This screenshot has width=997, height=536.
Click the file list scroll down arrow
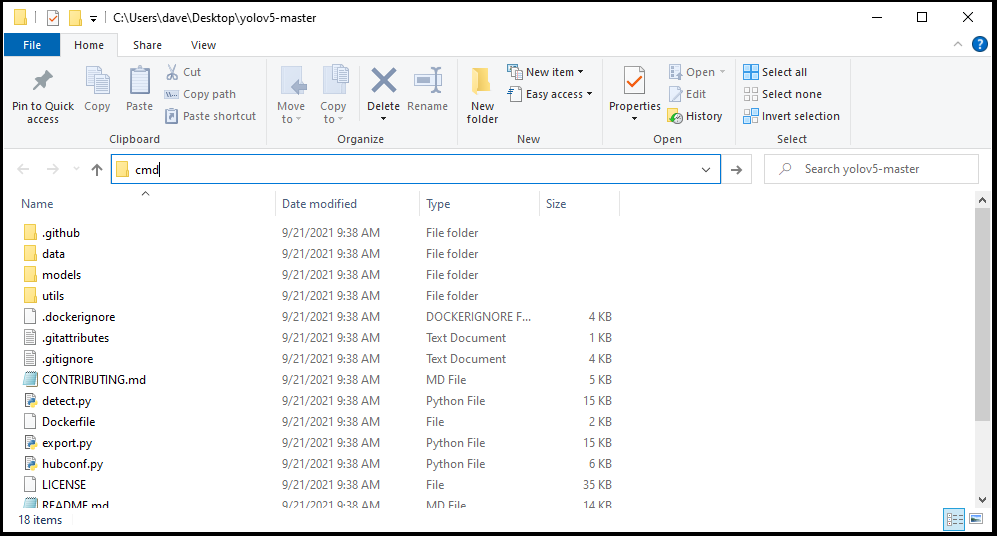click(x=982, y=500)
